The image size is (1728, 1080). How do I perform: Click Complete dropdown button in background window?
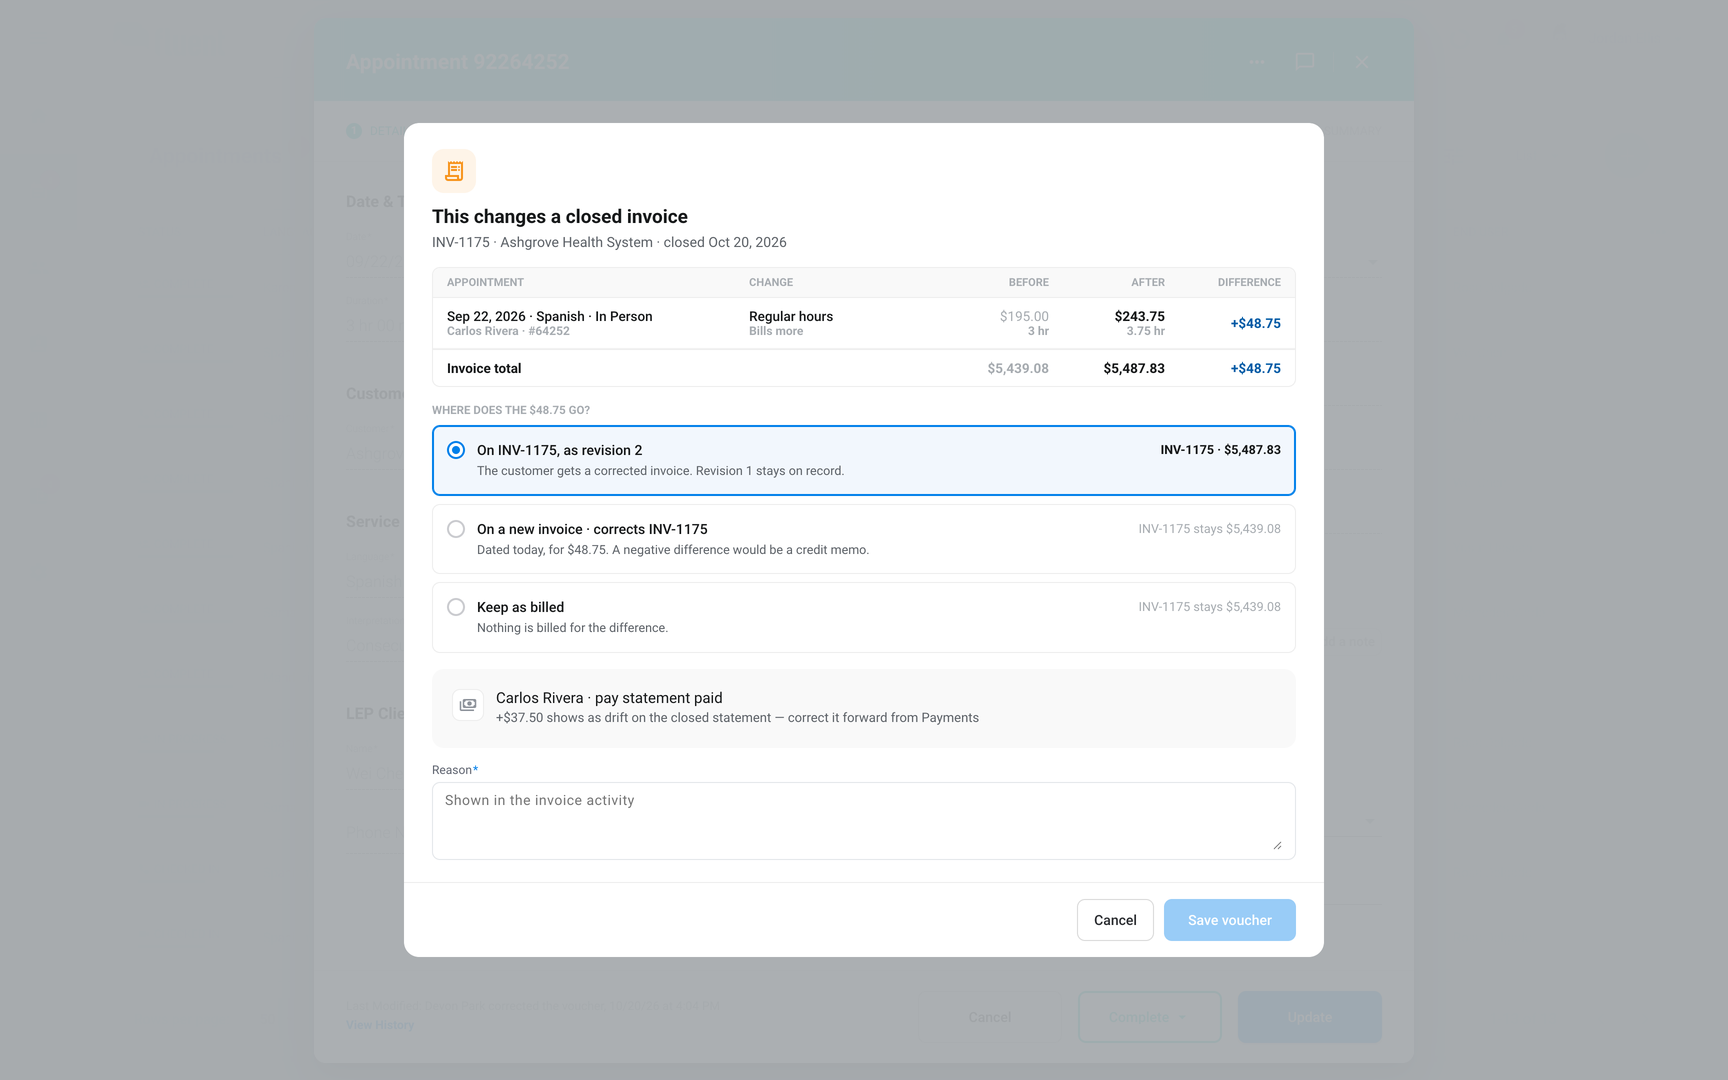click(x=1150, y=1017)
